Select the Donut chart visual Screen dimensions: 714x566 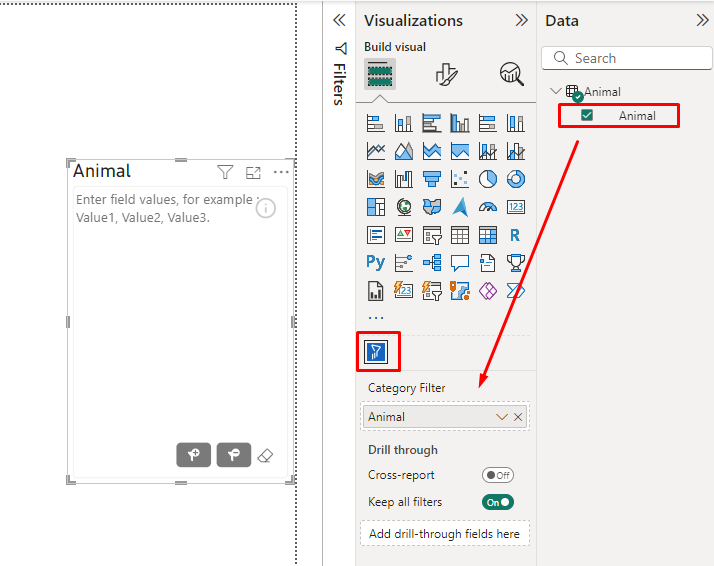click(x=516, y=179)
